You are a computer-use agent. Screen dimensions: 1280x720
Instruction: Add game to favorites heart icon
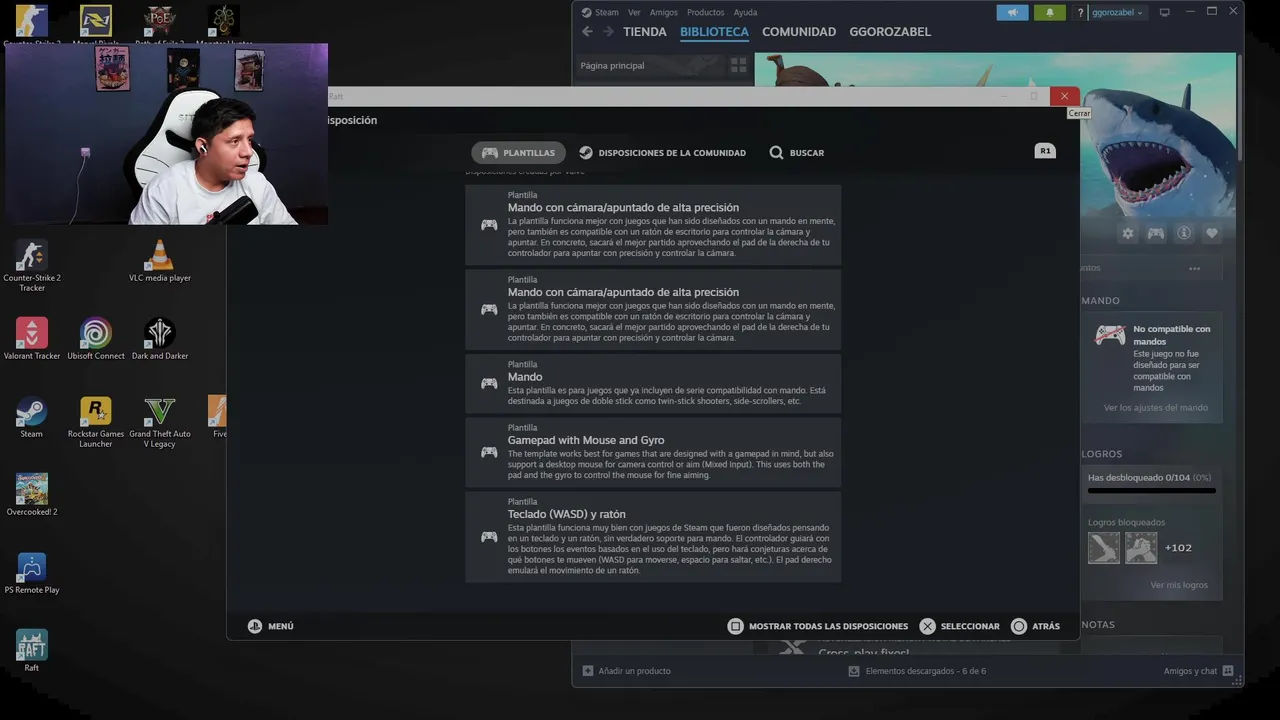pyautogui.click(x=1212, y=233)
